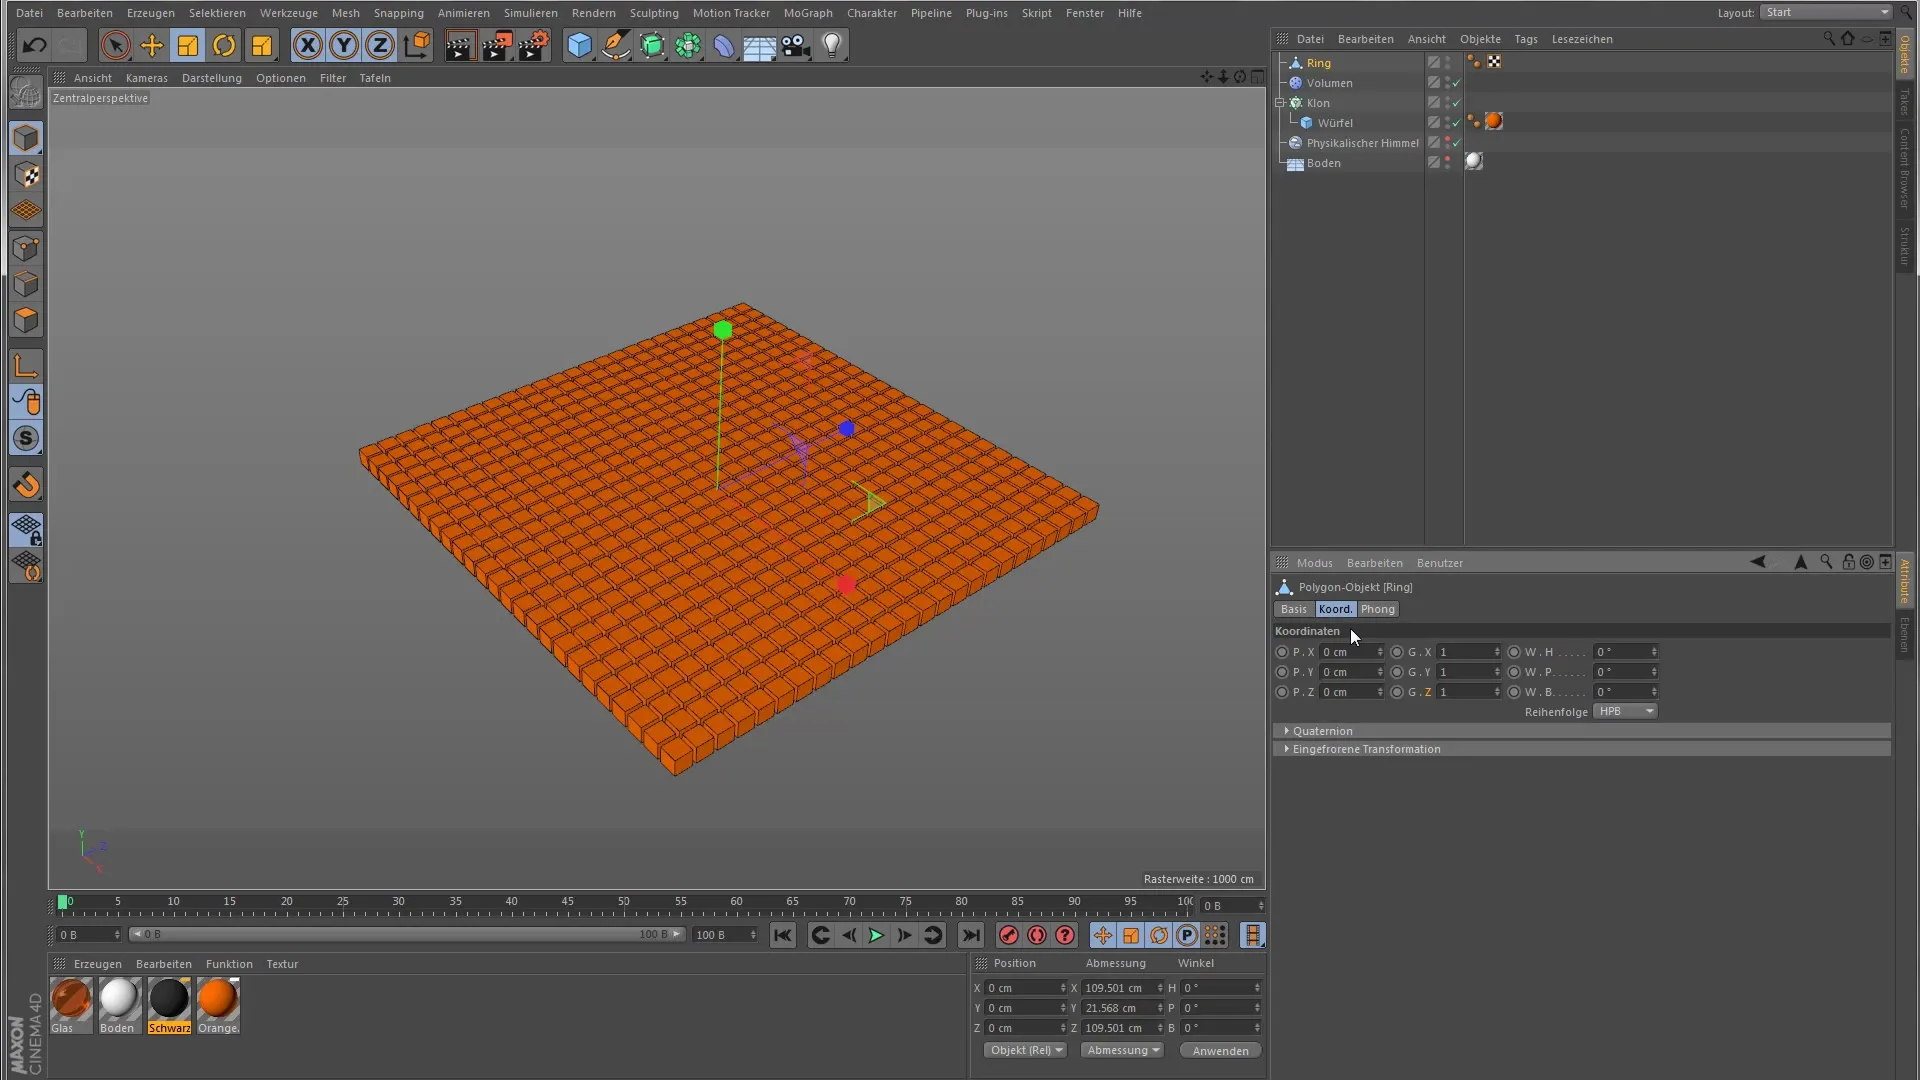The image size is (1920, 1080).
Task: Select the Orange material
Action: [x=218, y=1006]
